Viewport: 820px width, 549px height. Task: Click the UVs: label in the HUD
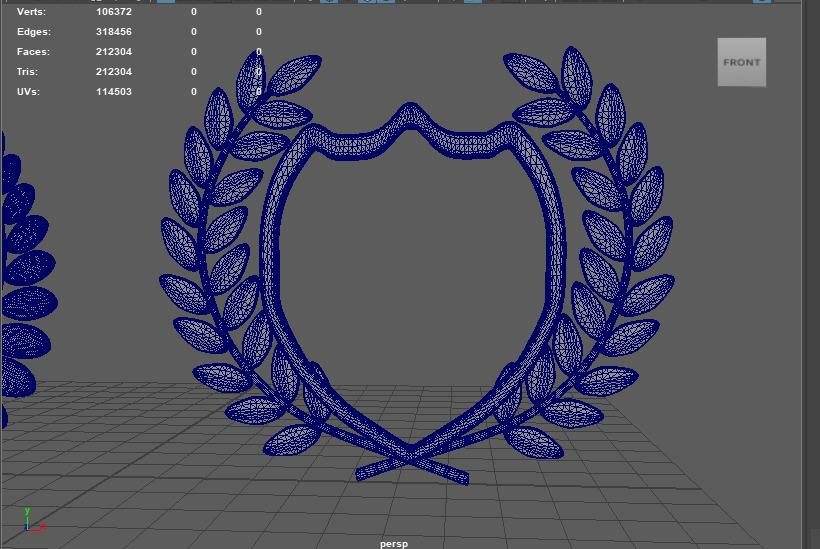click(x=28, y=92)
